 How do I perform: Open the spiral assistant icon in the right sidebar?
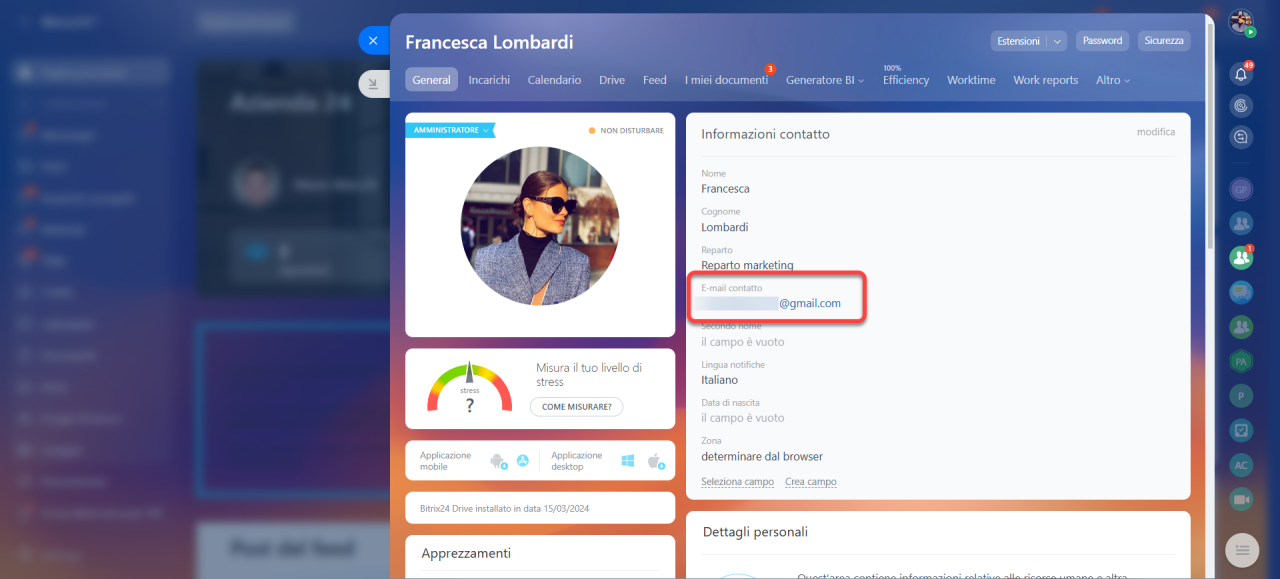tap(1241, 105)
